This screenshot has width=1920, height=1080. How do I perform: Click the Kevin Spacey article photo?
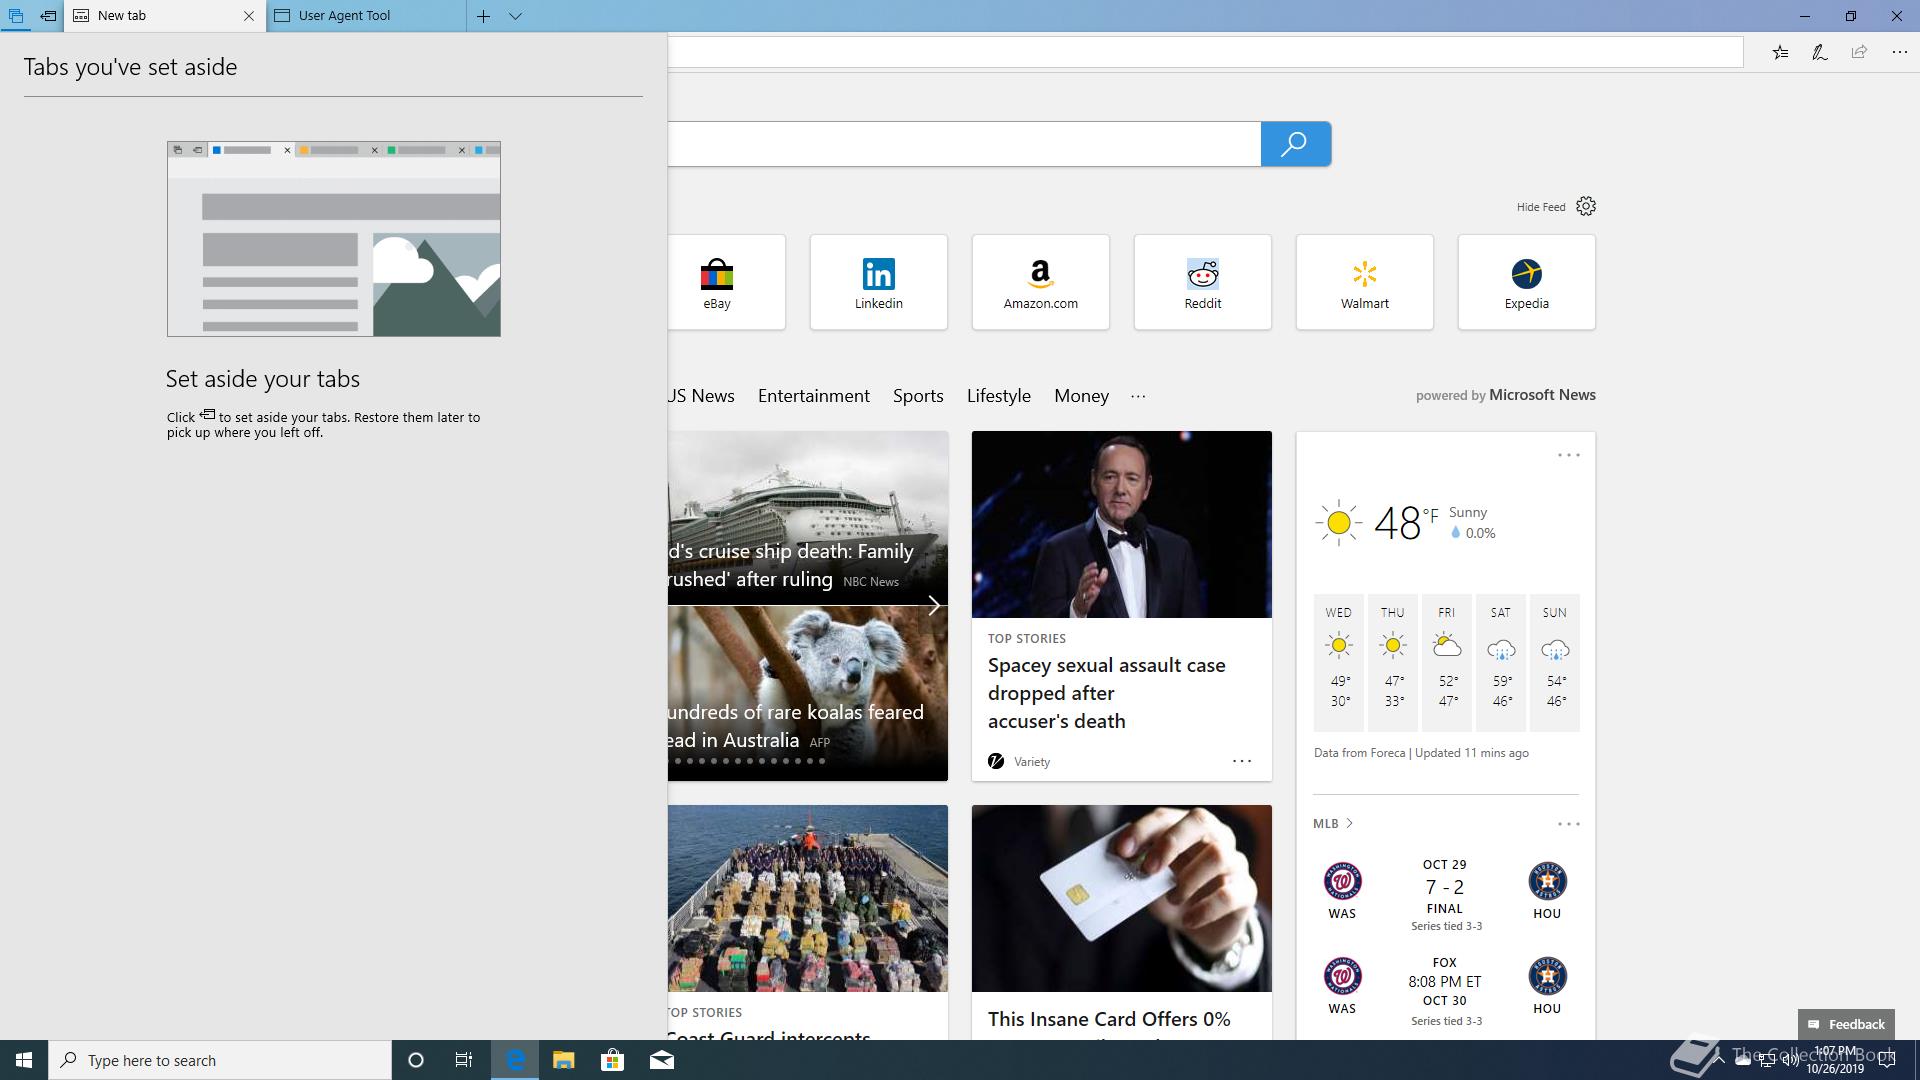pyautogui.click(x=1121, y=524)
